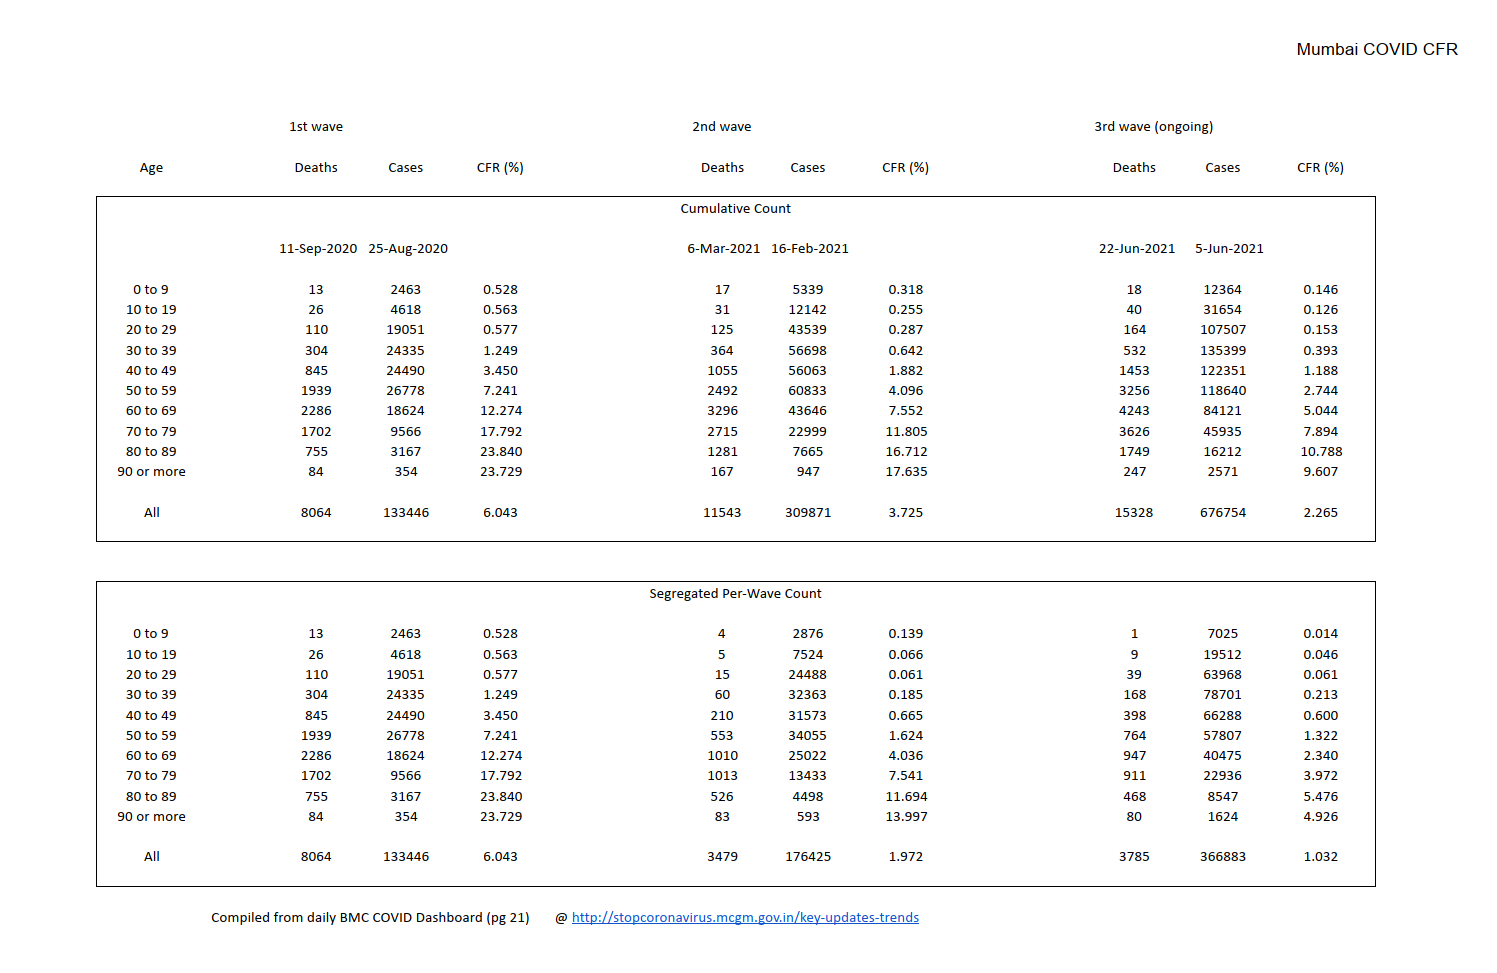Click the overall CFR value 2.265
Viewport: 1497px width, 973px height.
click(x=1321, y=513)
